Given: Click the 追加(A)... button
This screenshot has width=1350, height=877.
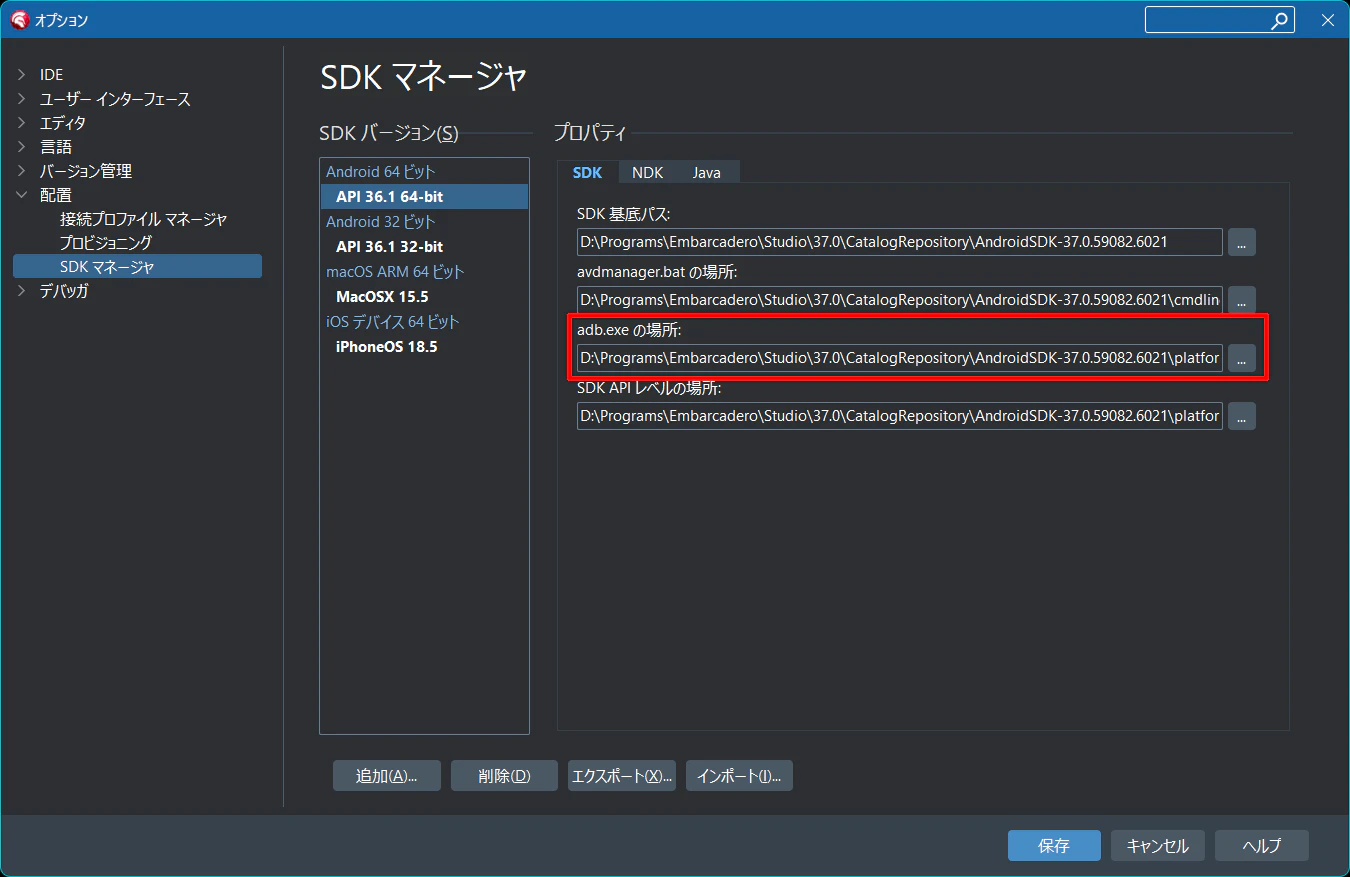Looking at the screenshot, I should coord(387,776).
